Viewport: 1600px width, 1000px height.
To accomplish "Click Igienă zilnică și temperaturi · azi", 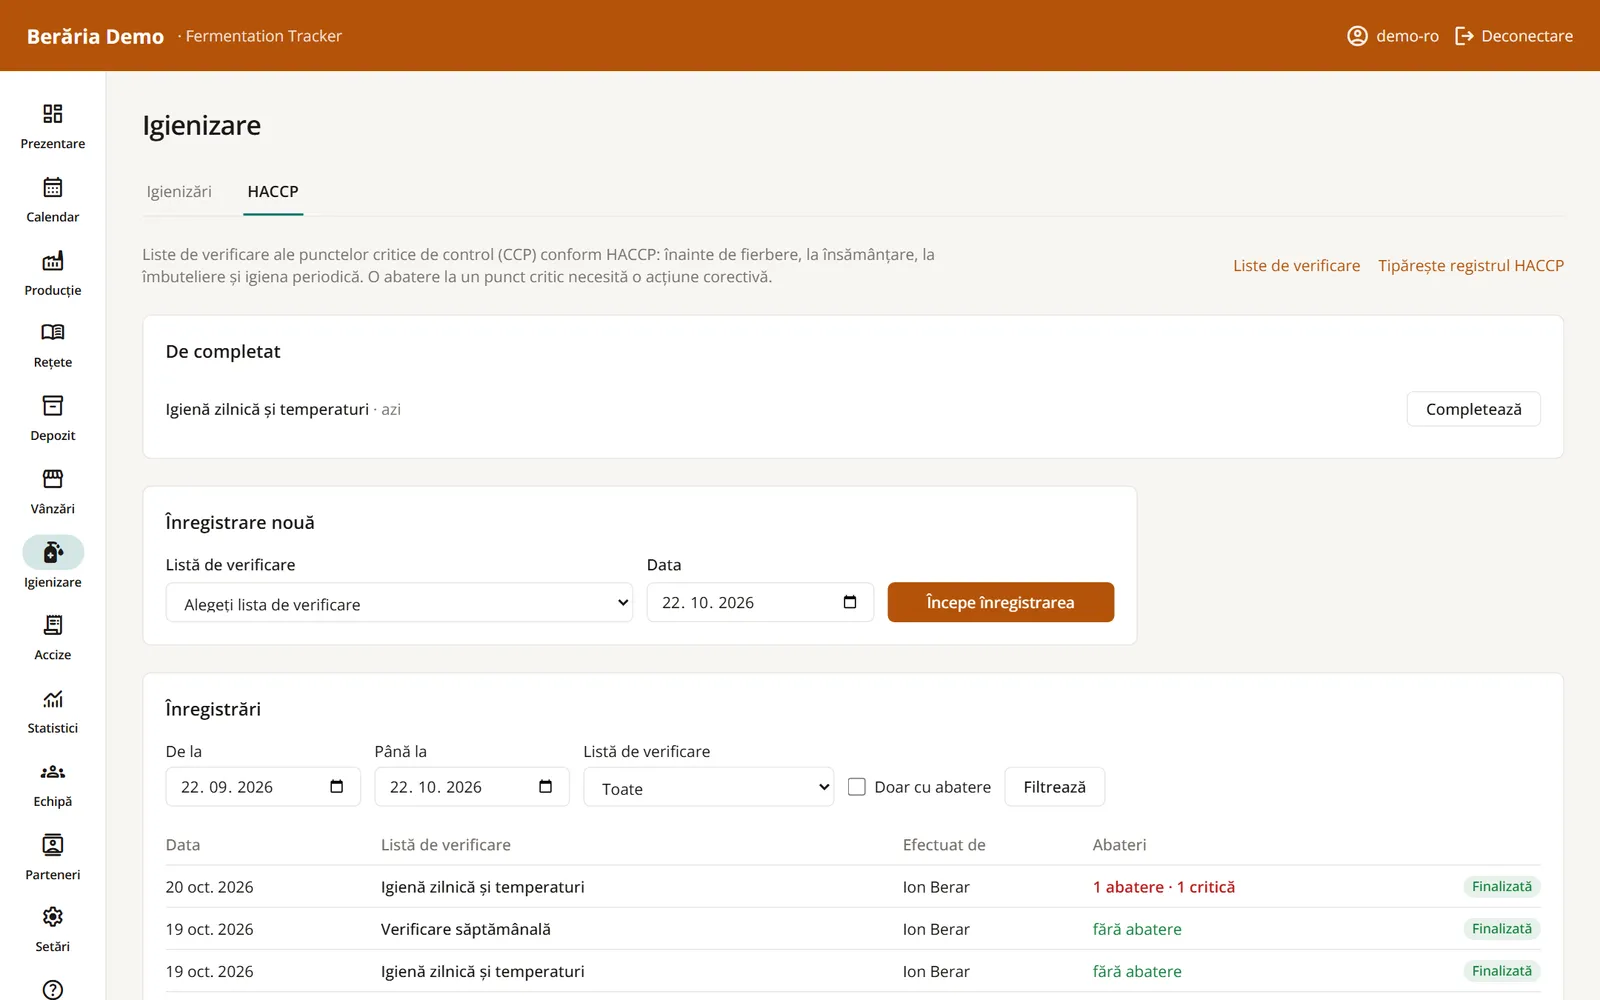I will [x=283, y=409].
